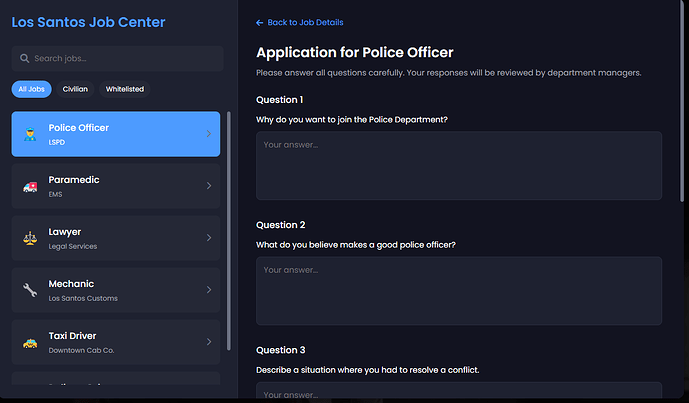Viewport: 689px width, 403px height.
Task: Click the Paramedic ambulance icon
Action: click(x=30, y=187)
